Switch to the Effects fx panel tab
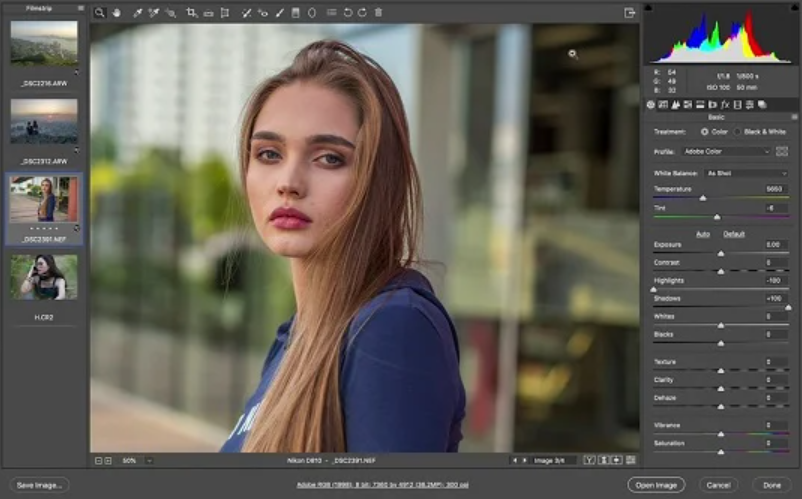The image size is (802, 499). (x=725, y=105)
